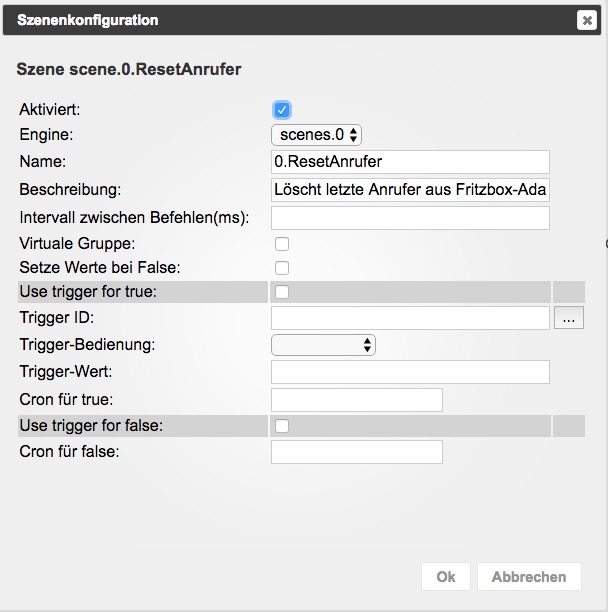Toggle the Aktiviert checkbox
This screenshot has height=612, width=608.
point(282,110)
